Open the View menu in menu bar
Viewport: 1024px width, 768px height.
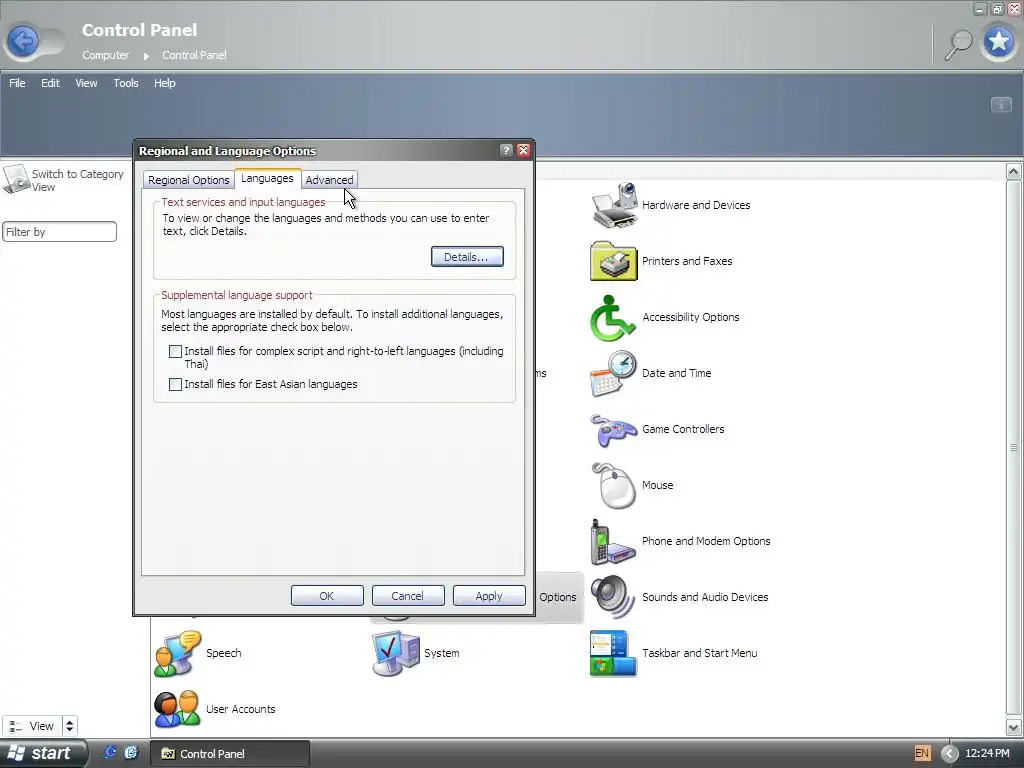(86, 83)
